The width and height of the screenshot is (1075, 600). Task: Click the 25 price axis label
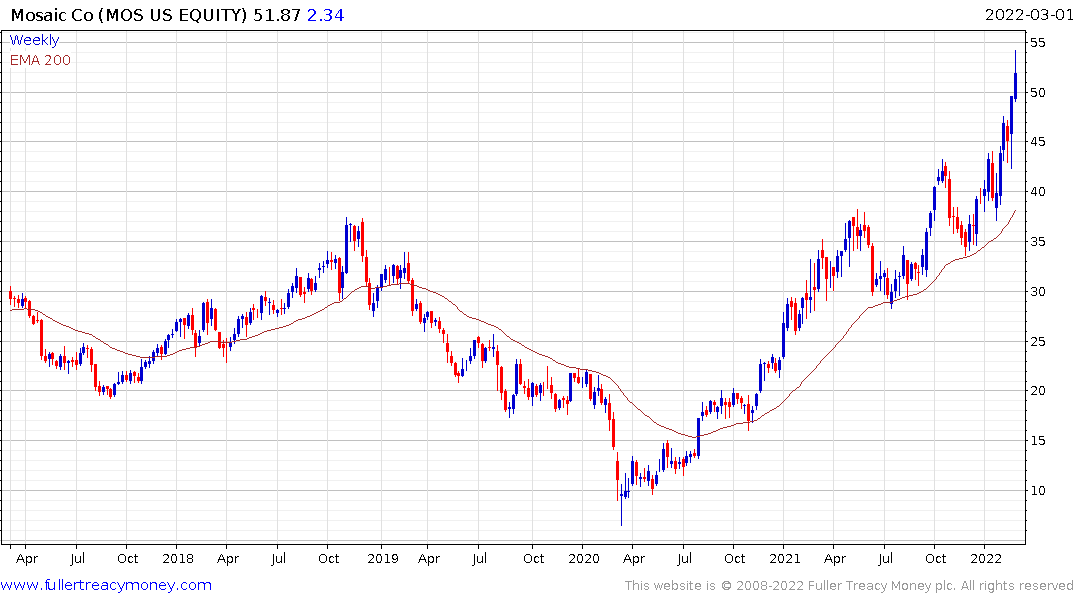[x=1037, y=341]
